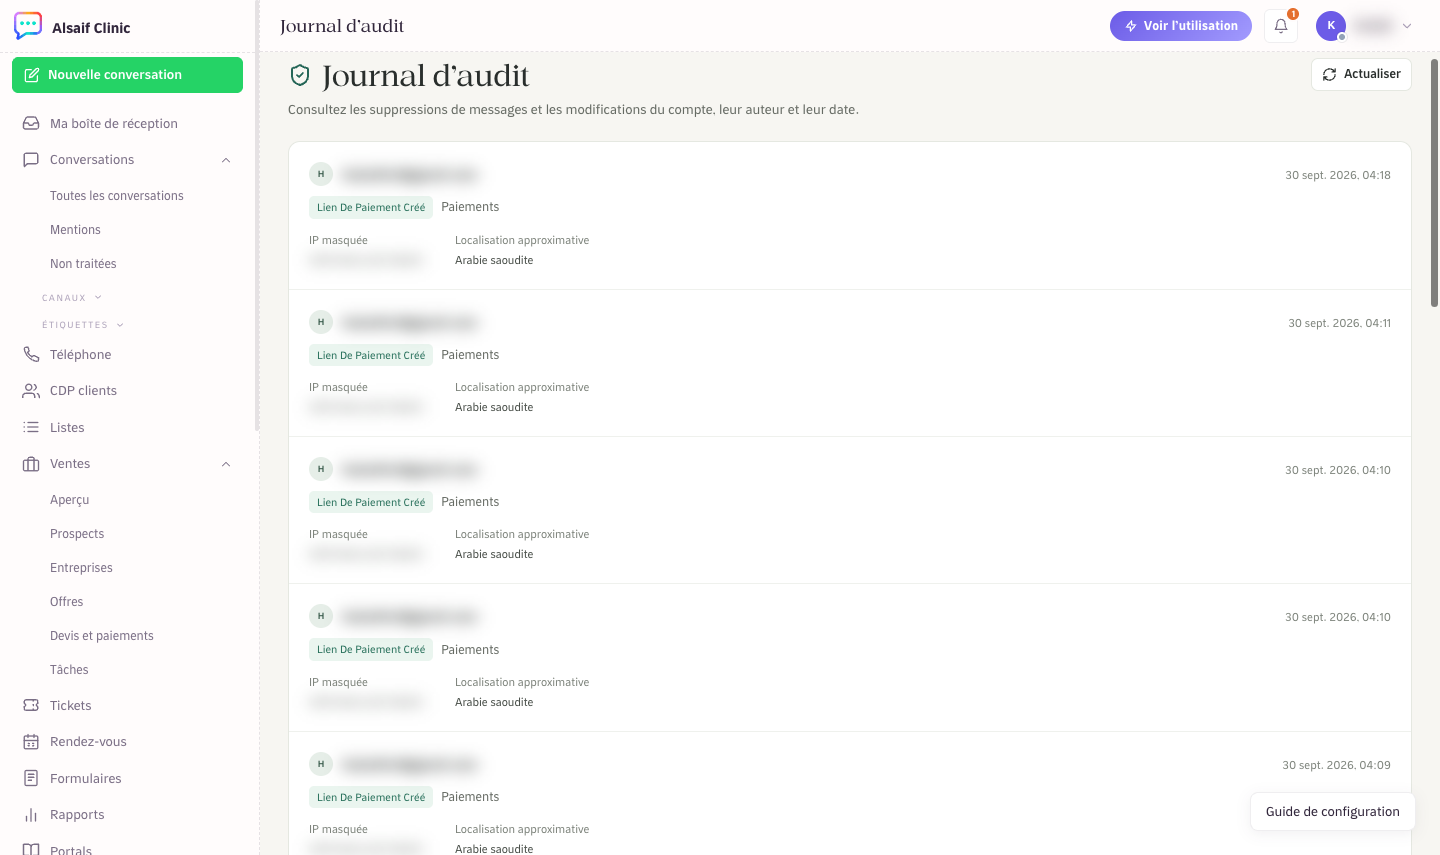Collapse the Conversations section

tap(226, 160)
